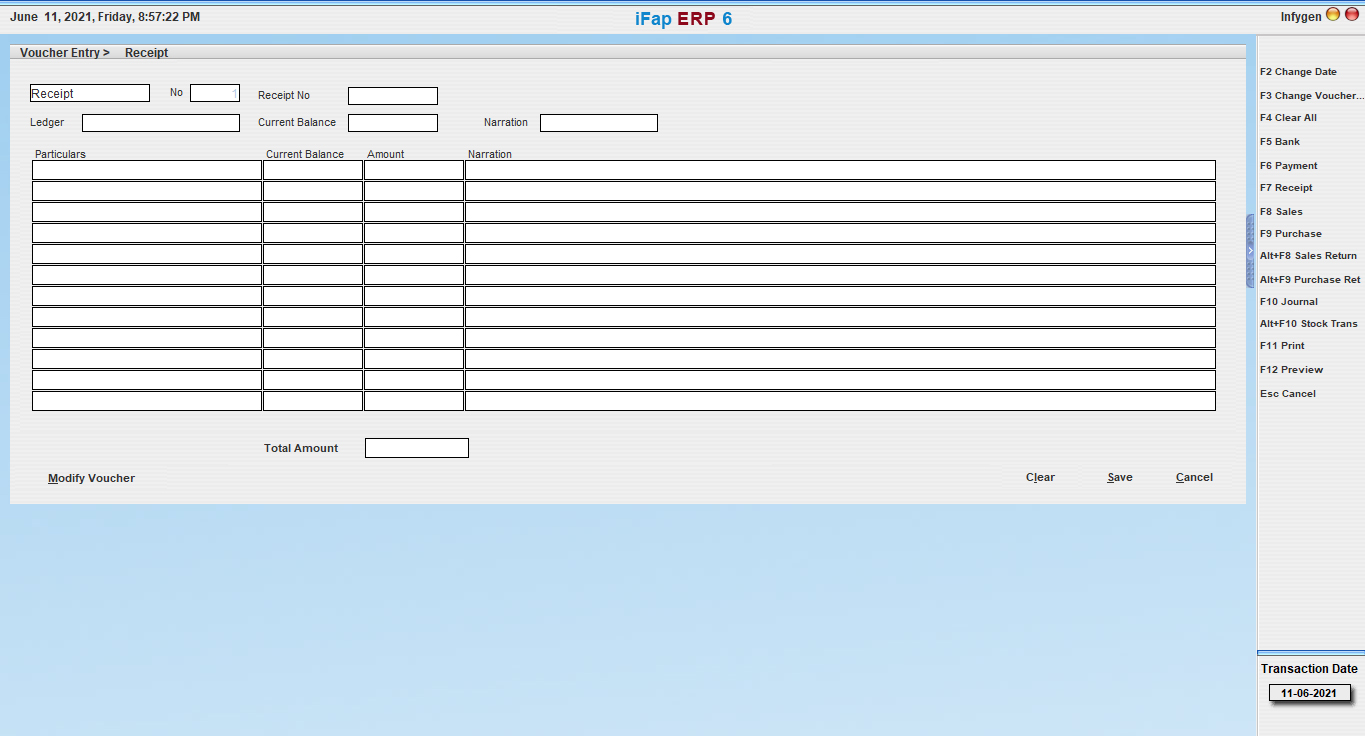Open F5 Bank voucher

1280,142
